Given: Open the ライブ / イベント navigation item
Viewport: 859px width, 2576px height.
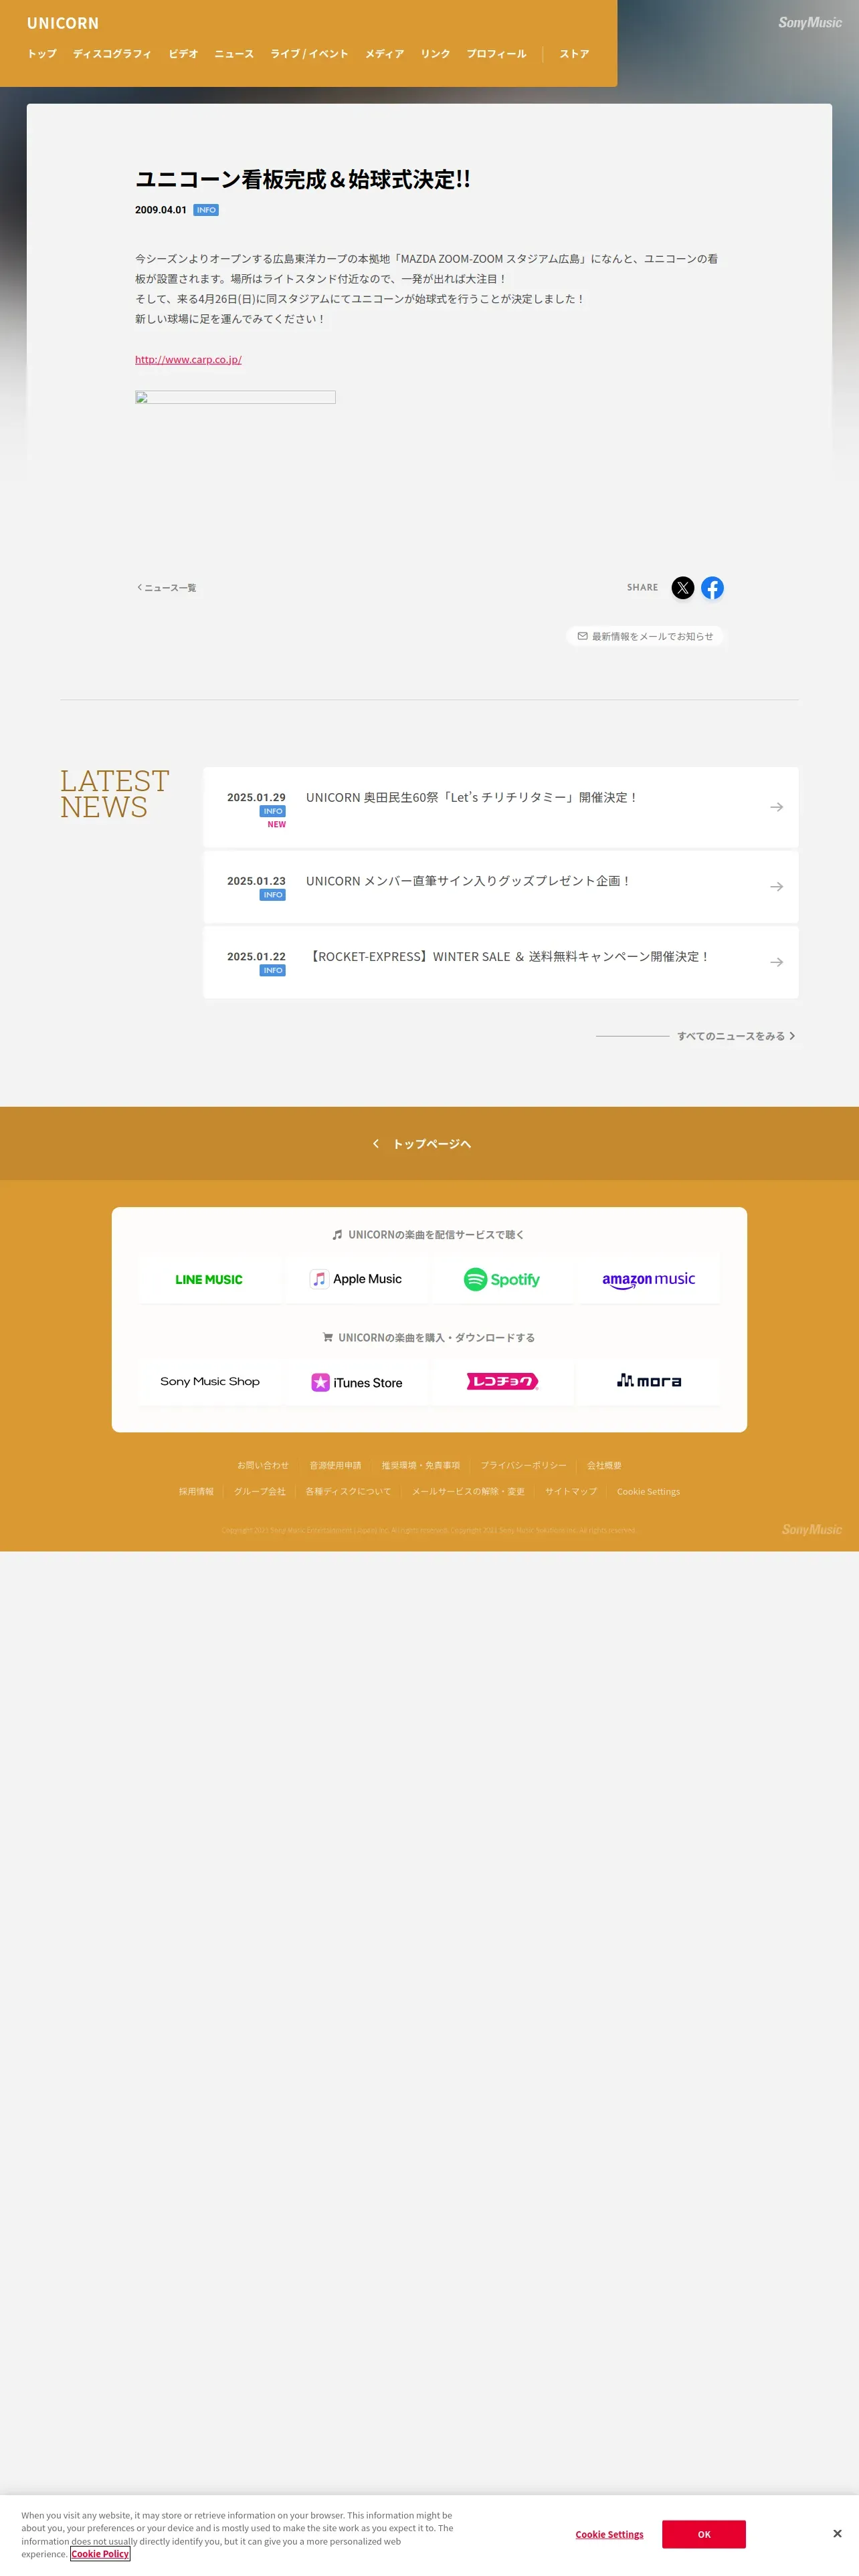Looking at the screenshot, I should coord(309,54).
